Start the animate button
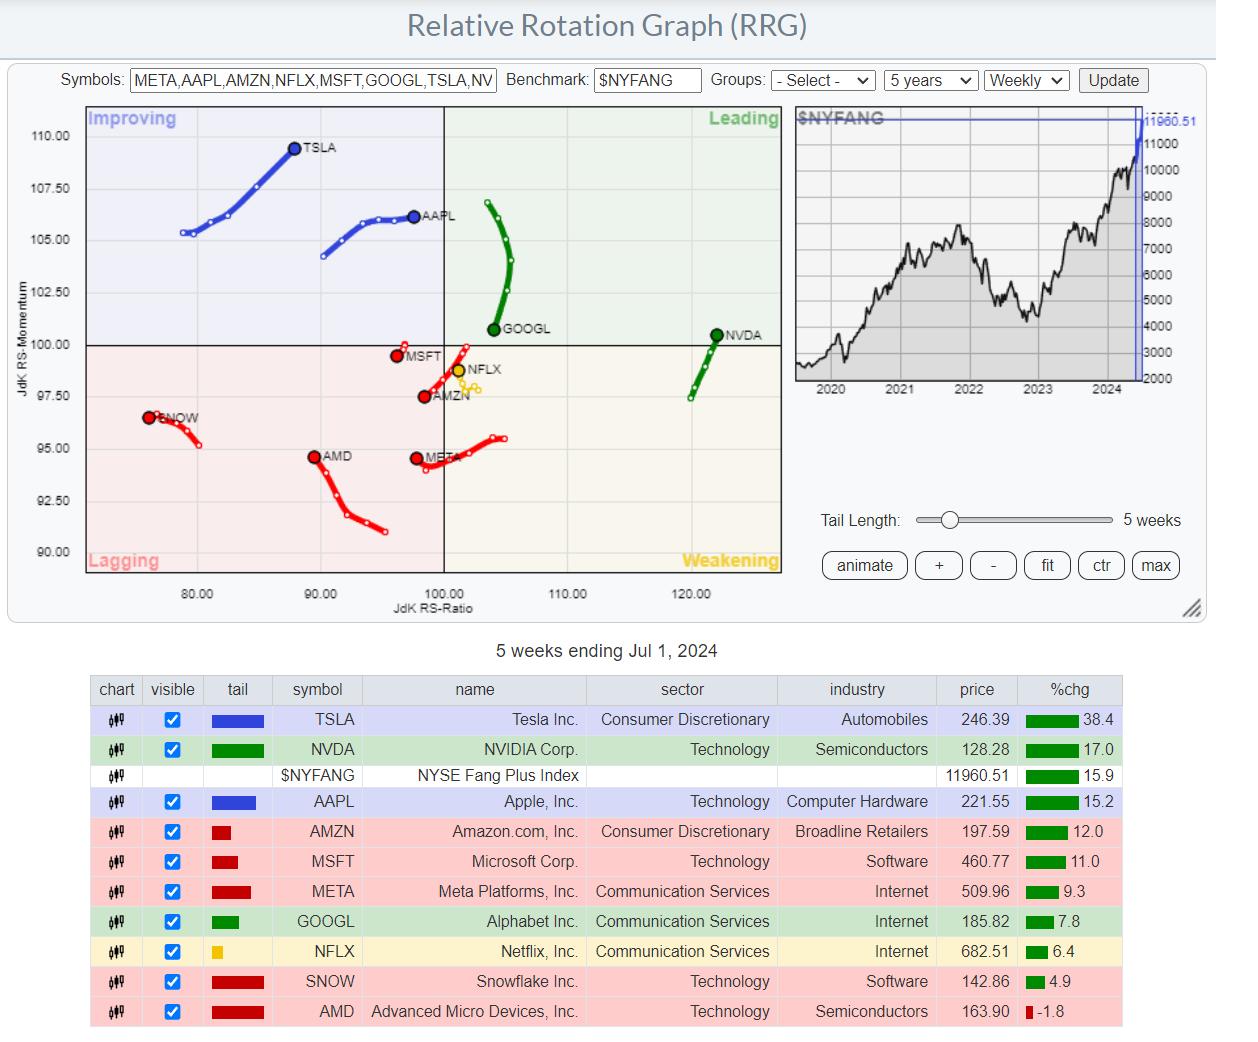The image size is (1258, 1042). [x=864, y=566]
